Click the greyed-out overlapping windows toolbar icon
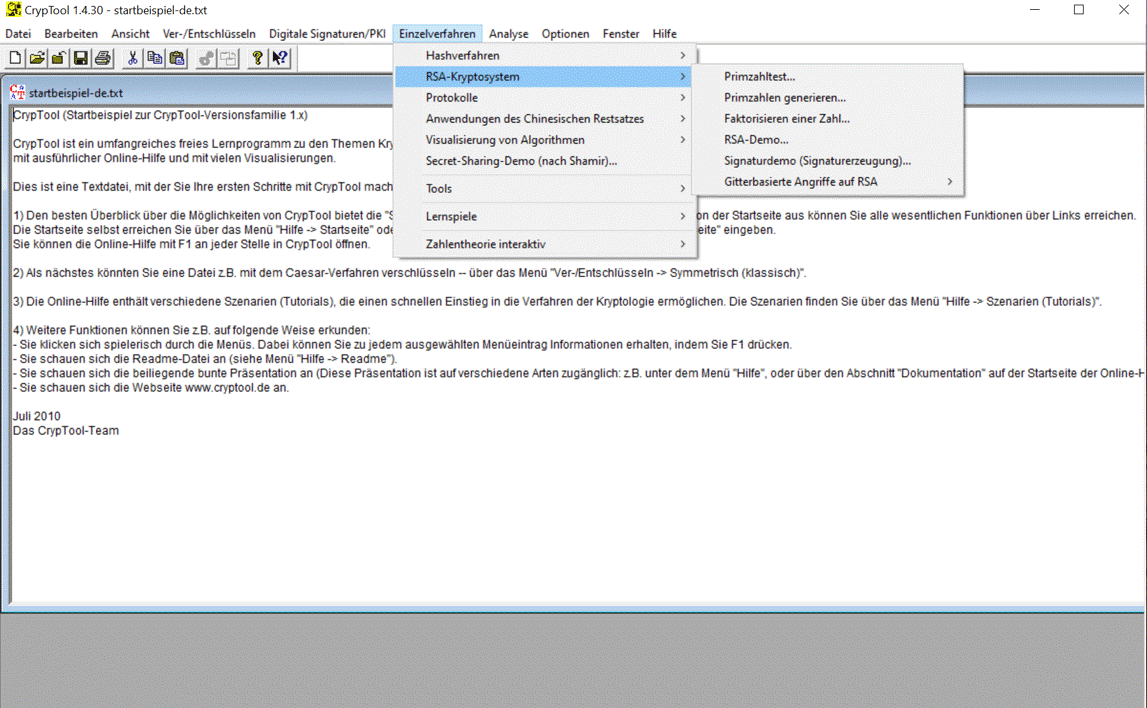The image size is (1147, 708). (x=228, y=59)
